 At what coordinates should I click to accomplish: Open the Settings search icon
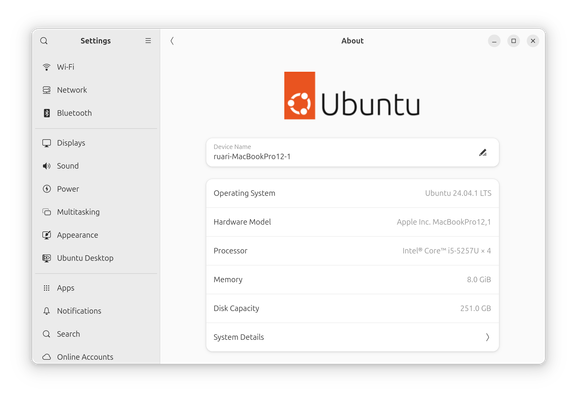[44, 41]
